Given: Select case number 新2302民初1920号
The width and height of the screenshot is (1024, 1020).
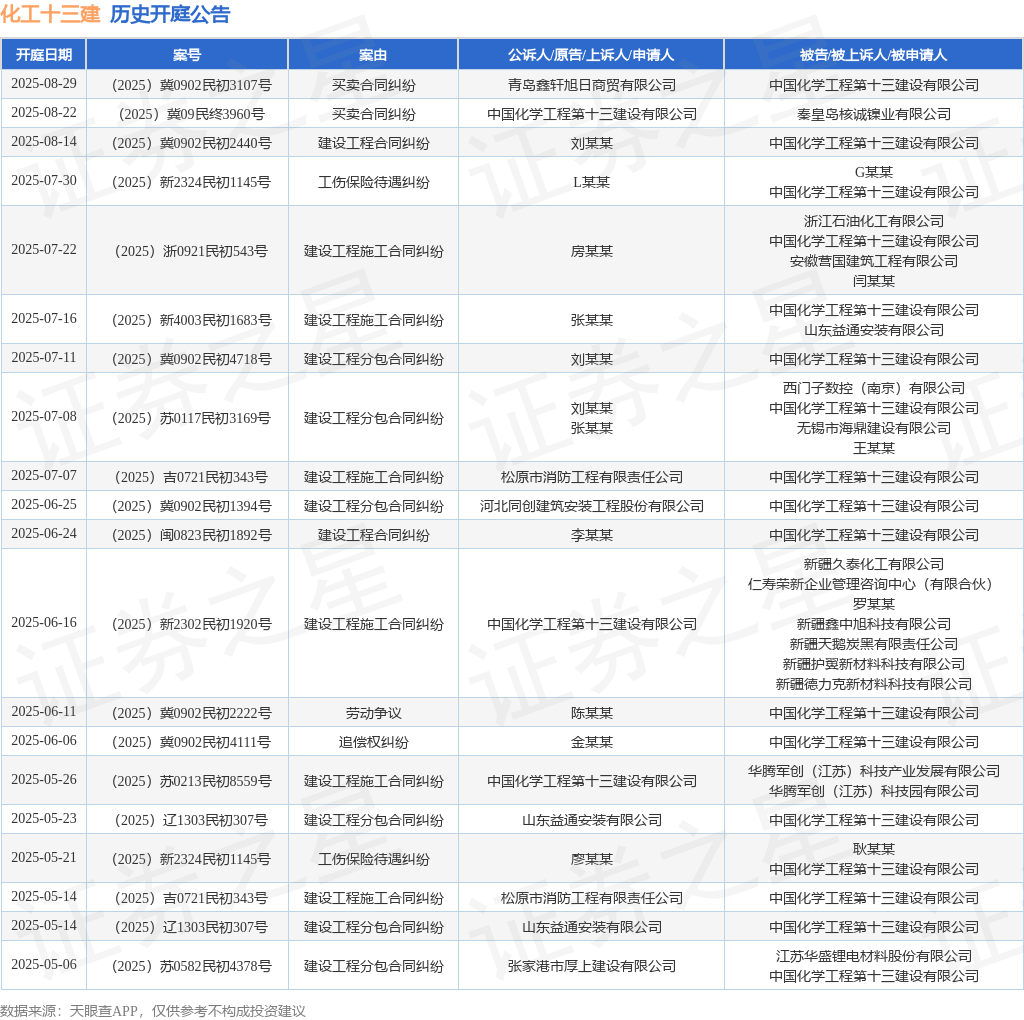Looking at the screenshot, I should [x=191, y=624].
